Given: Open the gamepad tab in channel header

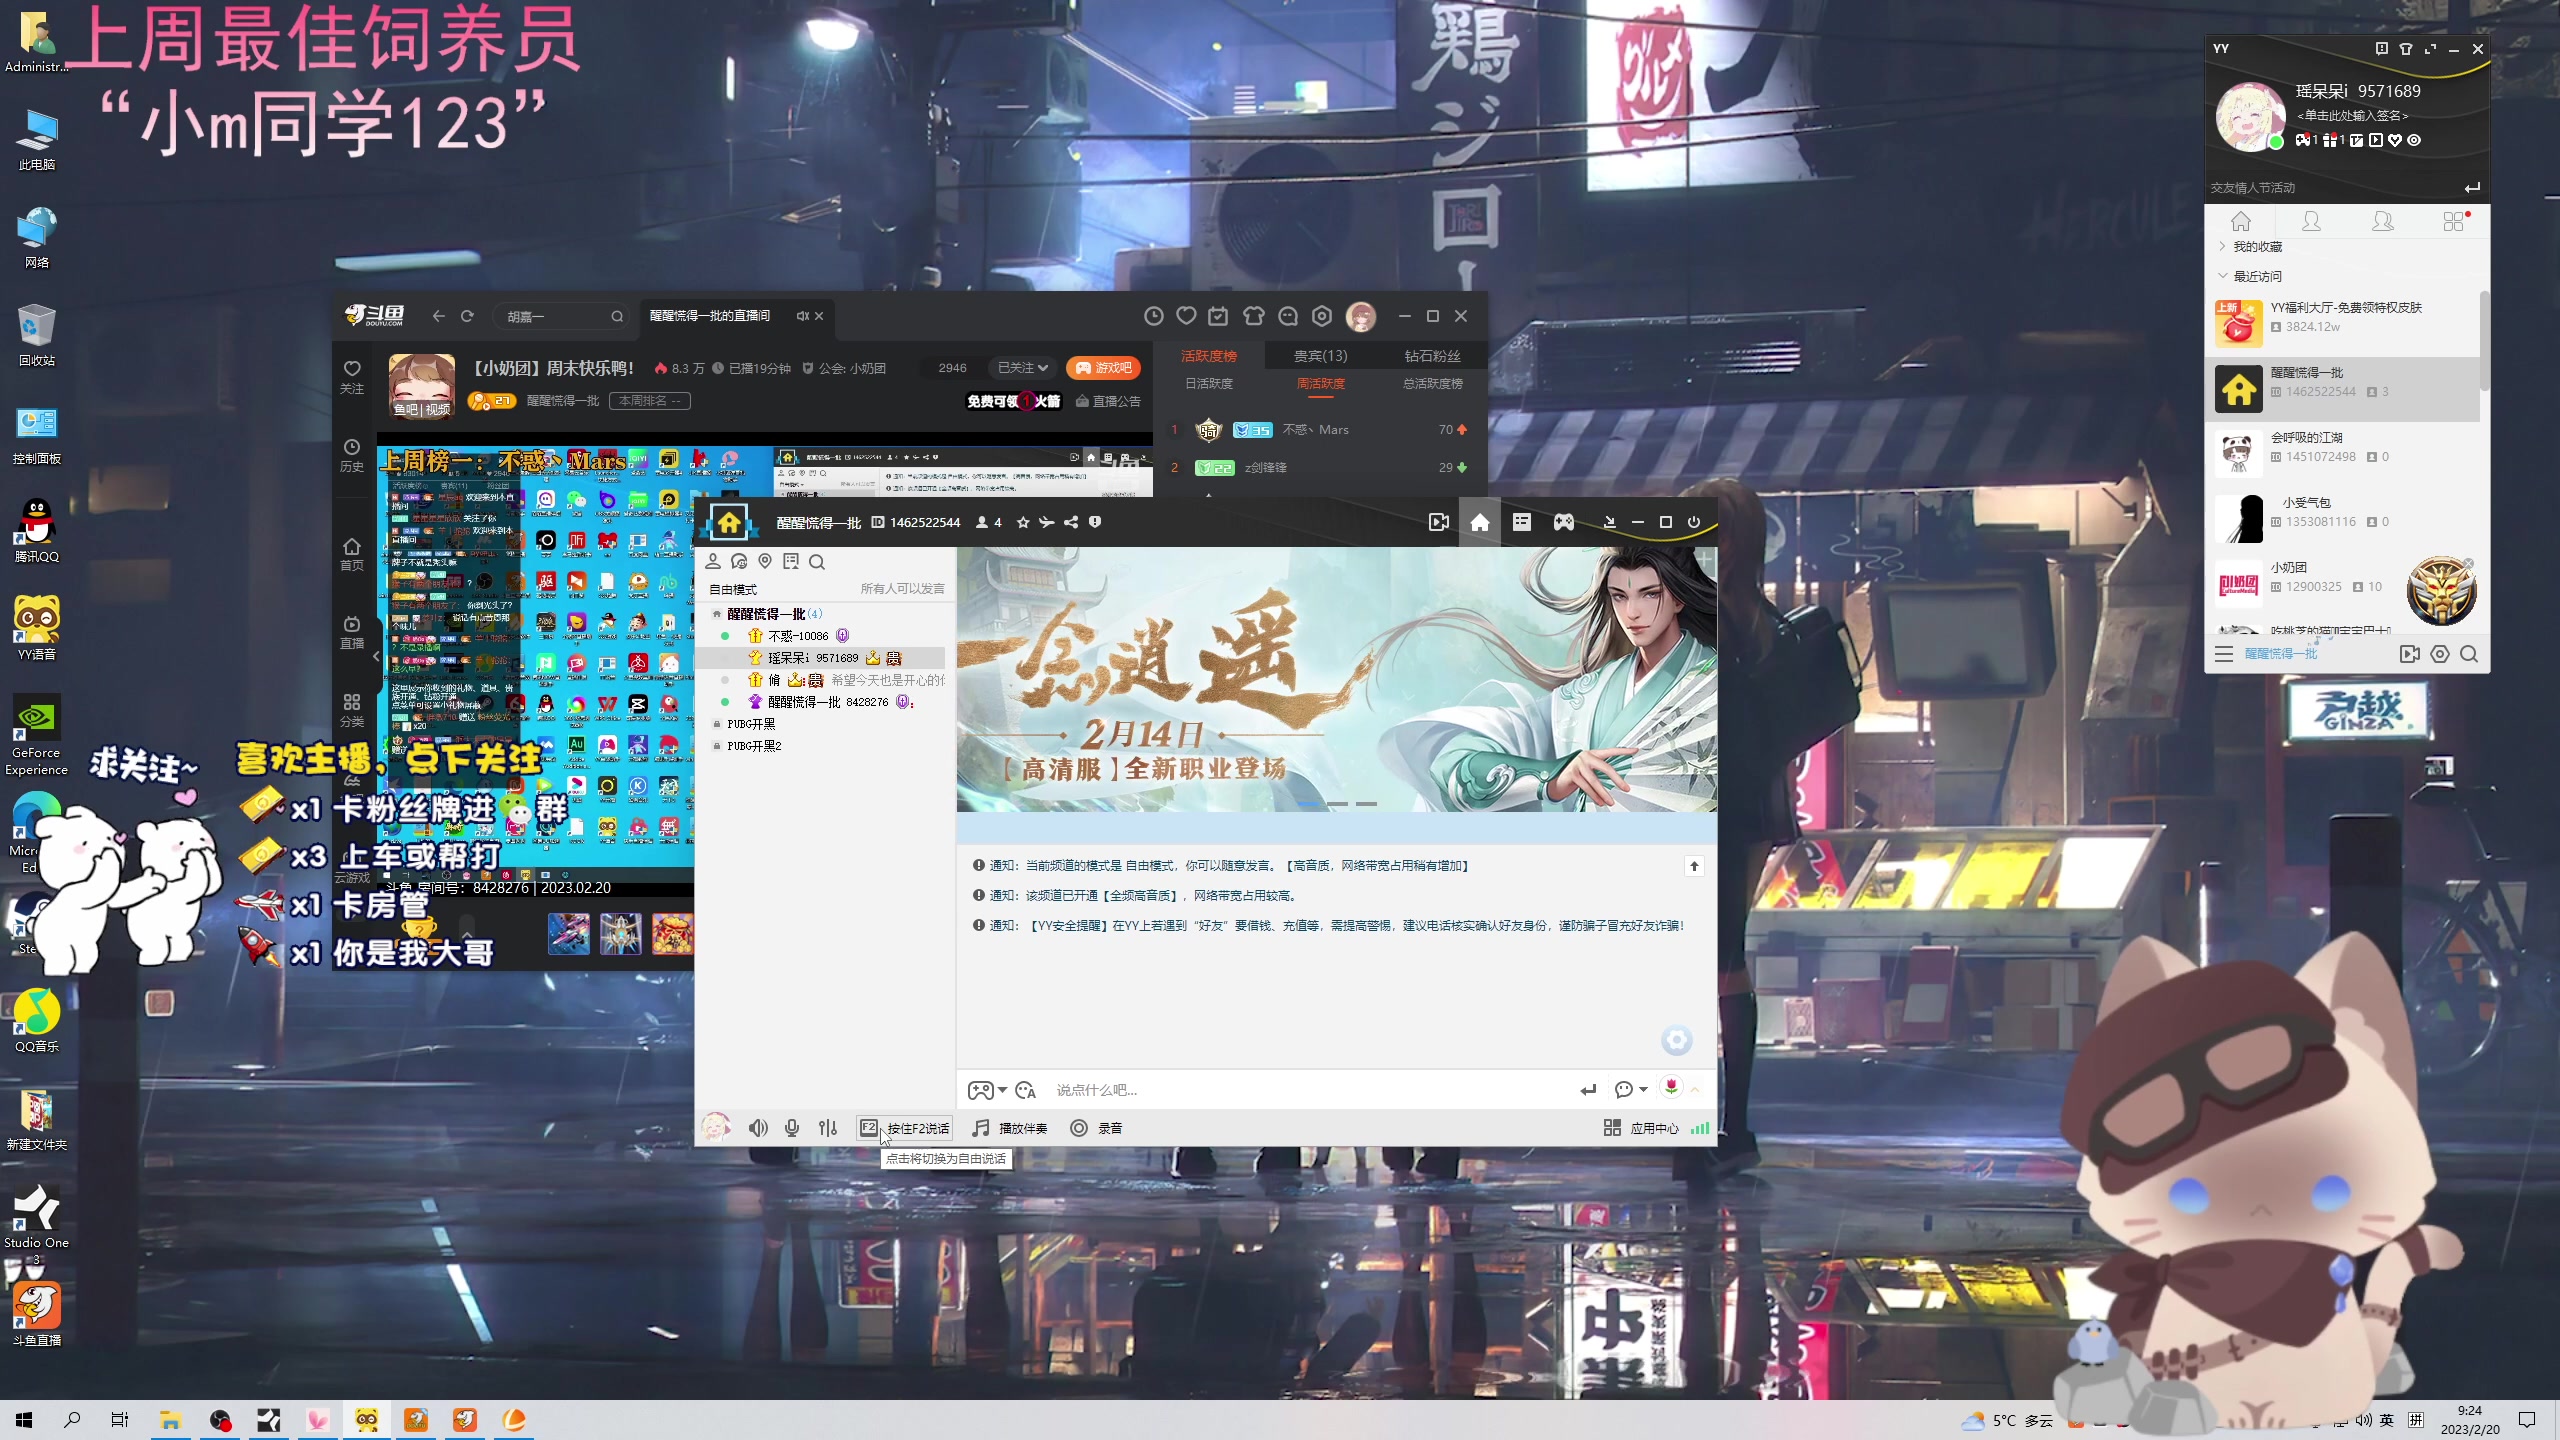Looking at the screenshot, I should (1564, 522).
